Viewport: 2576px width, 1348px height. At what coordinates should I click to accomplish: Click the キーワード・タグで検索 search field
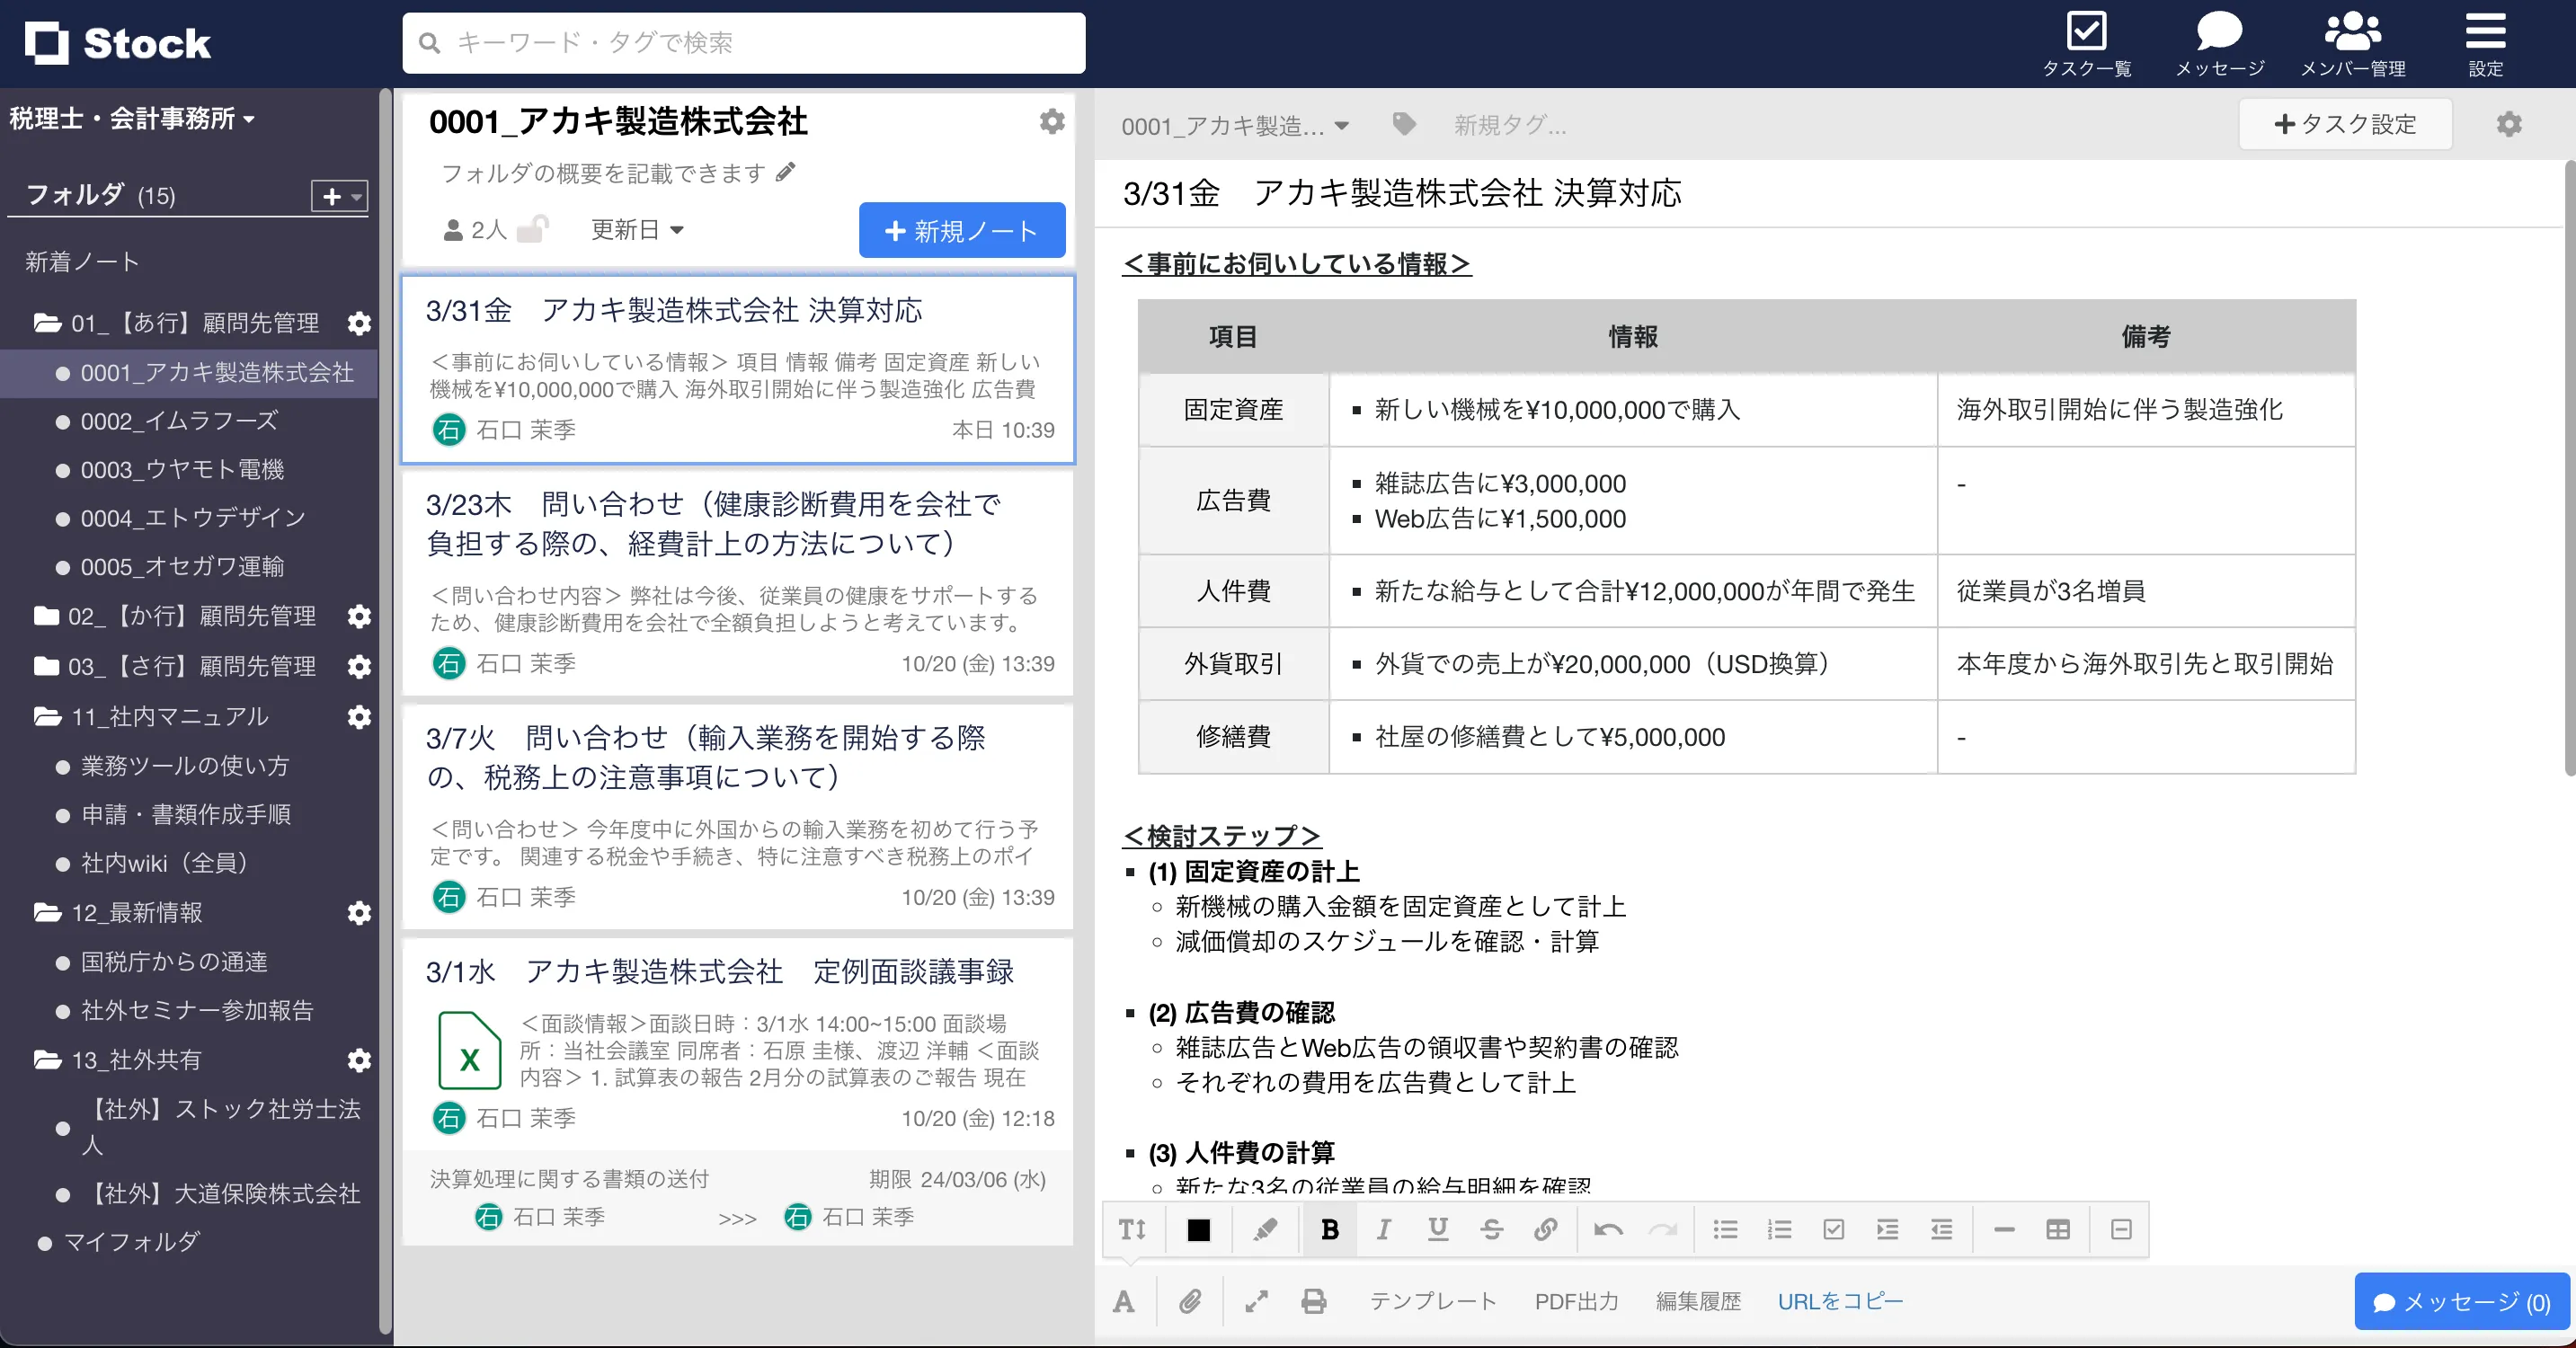(742, 43)
